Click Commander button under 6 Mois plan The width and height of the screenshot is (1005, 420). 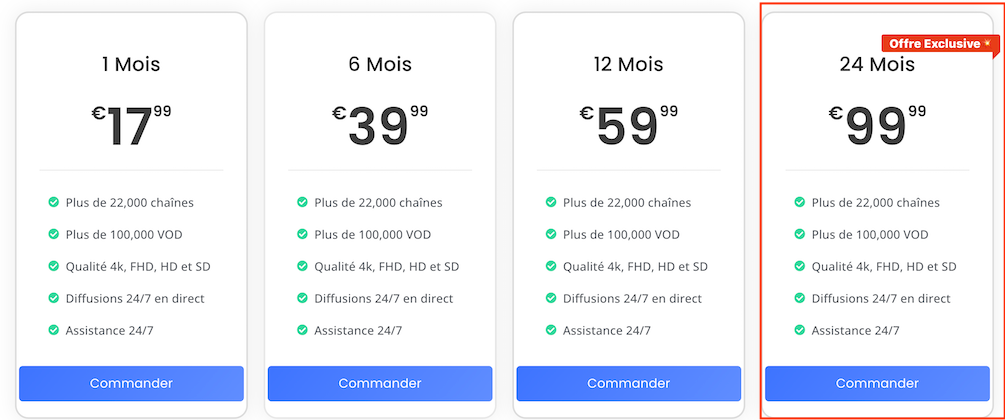click(380, 383)
